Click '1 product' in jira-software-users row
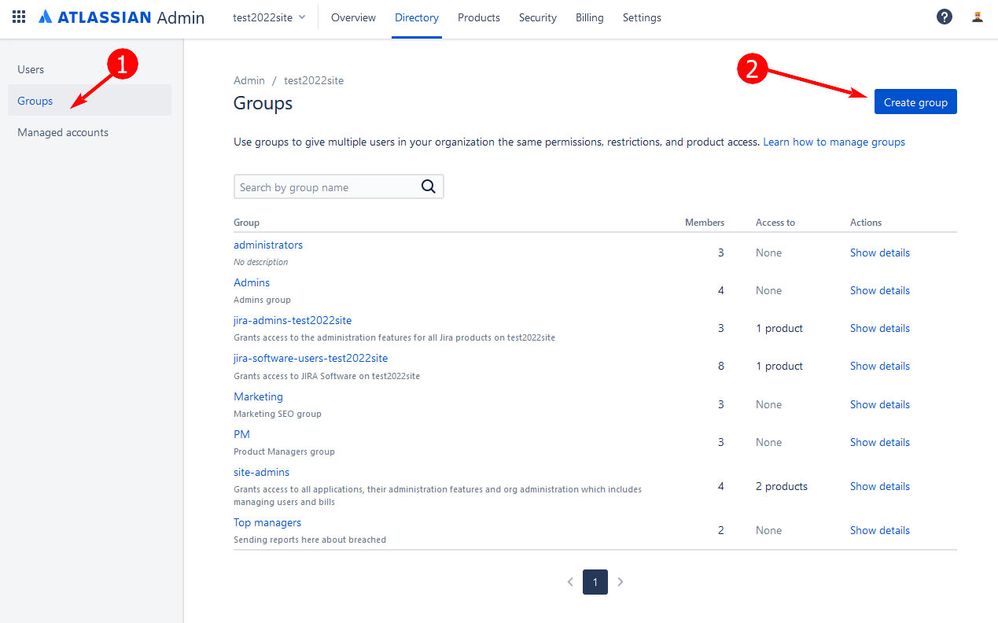The height and width of the screenshot is (623, 998). [x=779, y=366]
